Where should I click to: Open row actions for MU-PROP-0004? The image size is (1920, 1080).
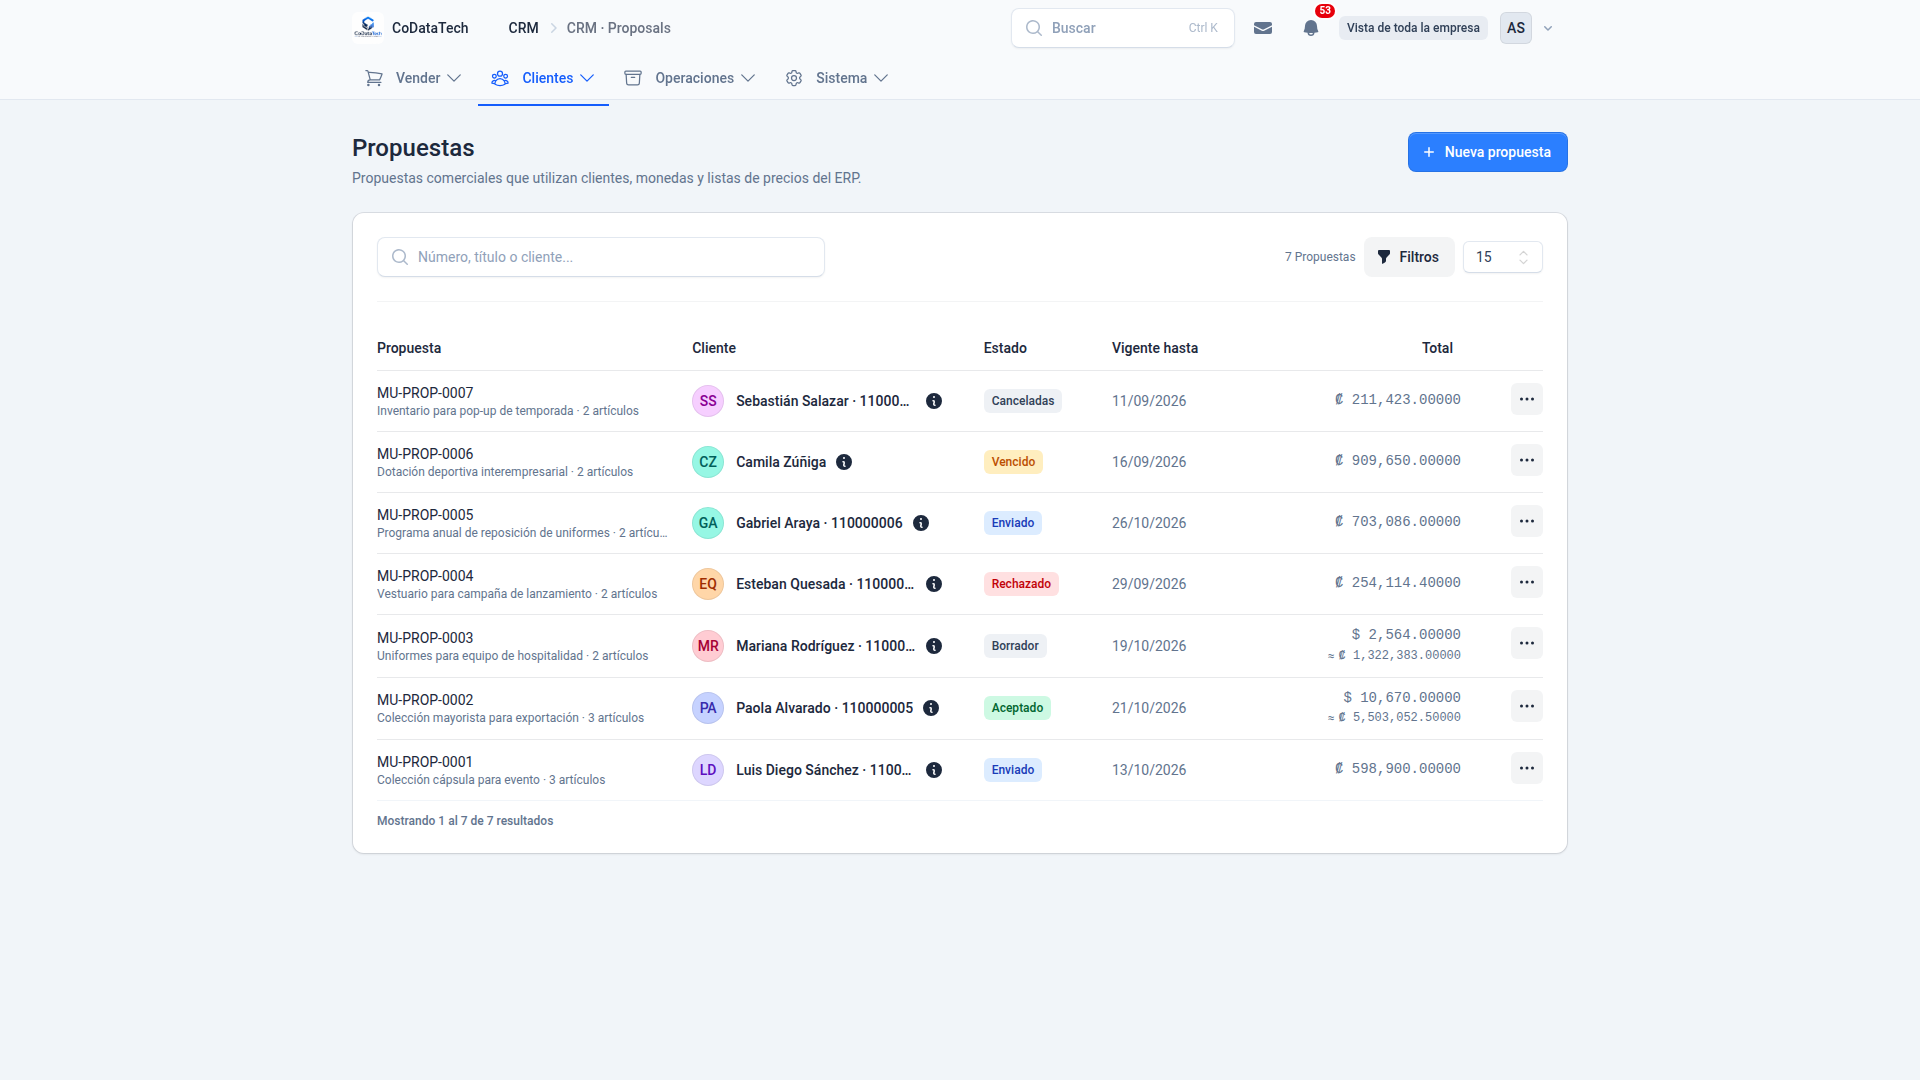click(1526, 582)
